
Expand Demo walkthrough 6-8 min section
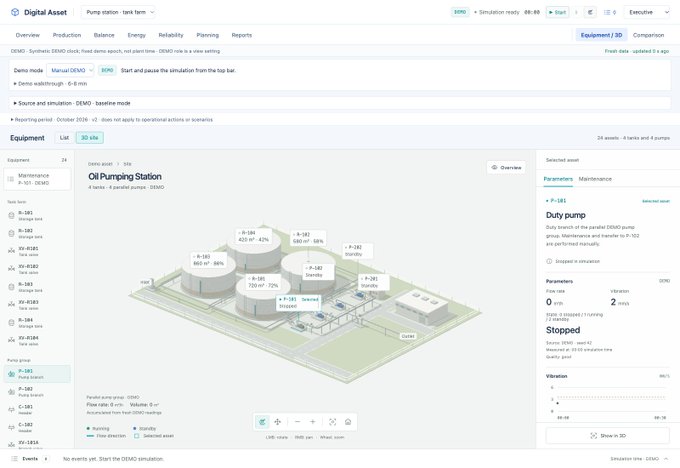[50, 83]
